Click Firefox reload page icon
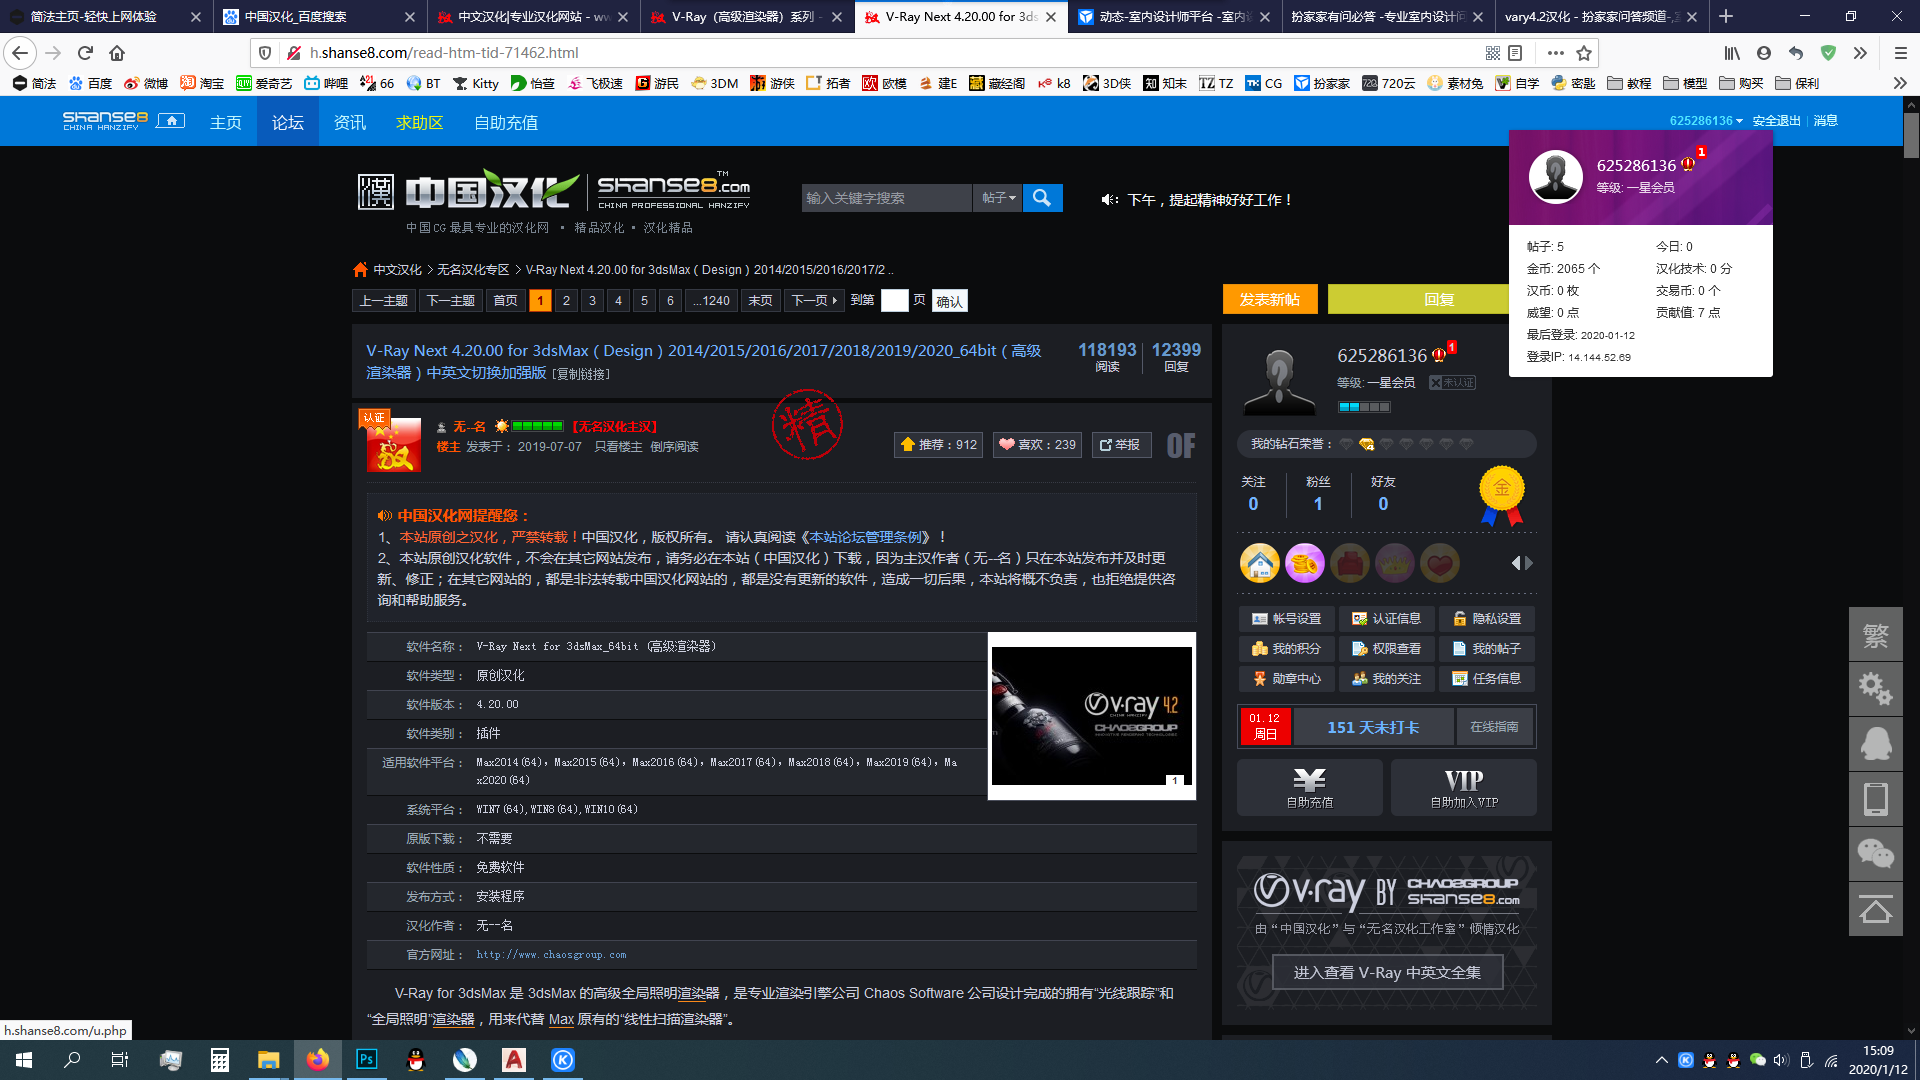The image size is (1920, 1080). coord(86,53)
